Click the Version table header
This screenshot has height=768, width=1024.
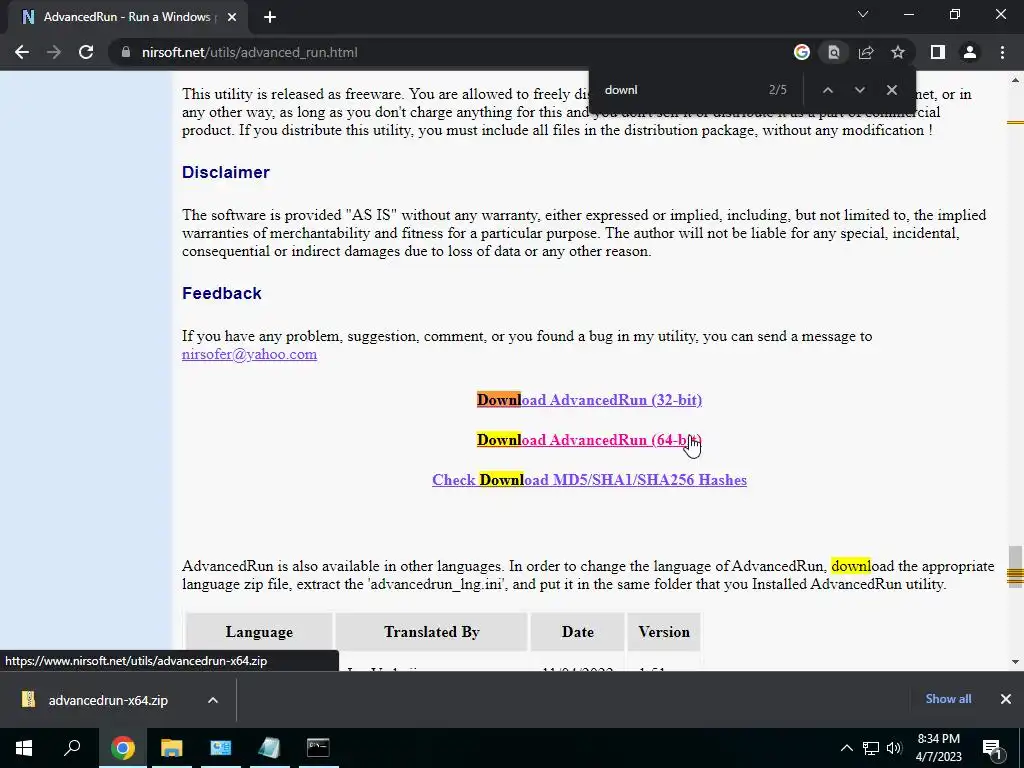(664, 632)
